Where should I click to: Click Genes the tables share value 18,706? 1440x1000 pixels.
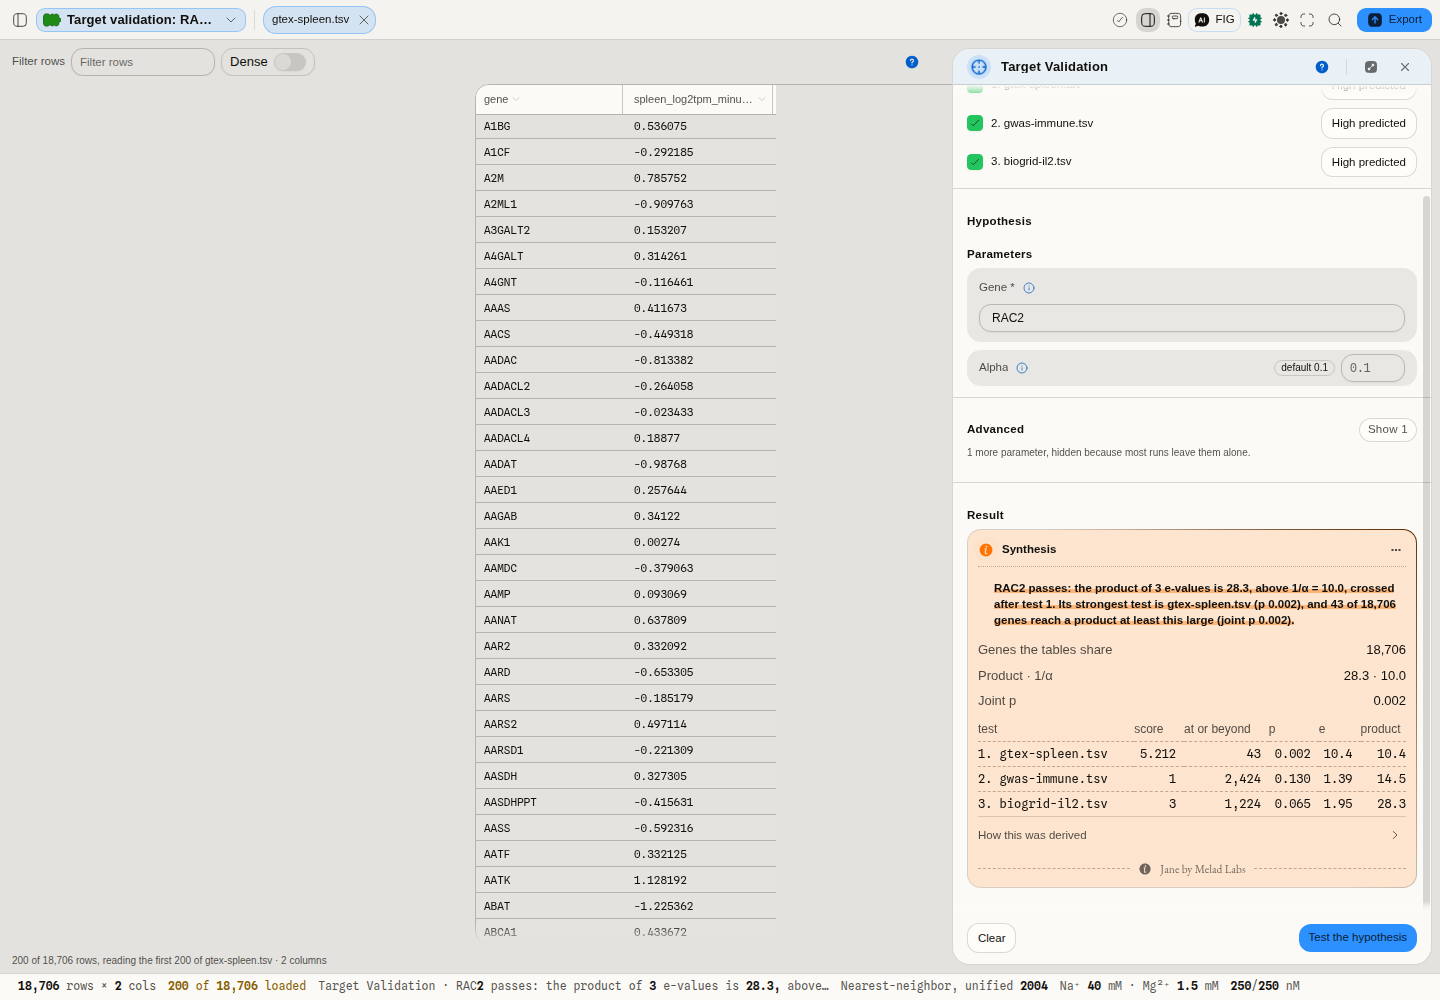(x=1386, y=650)
